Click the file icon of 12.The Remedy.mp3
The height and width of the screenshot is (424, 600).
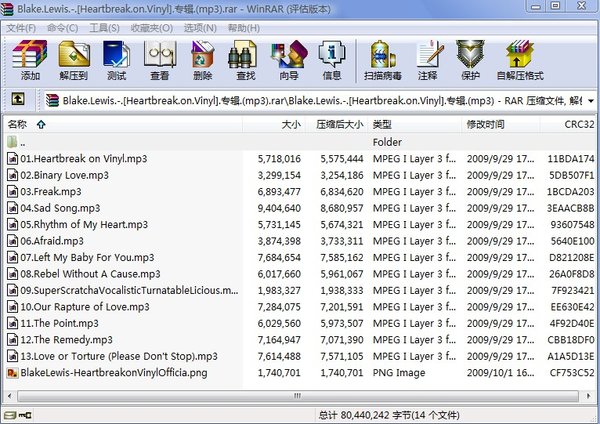click(13, 339)
